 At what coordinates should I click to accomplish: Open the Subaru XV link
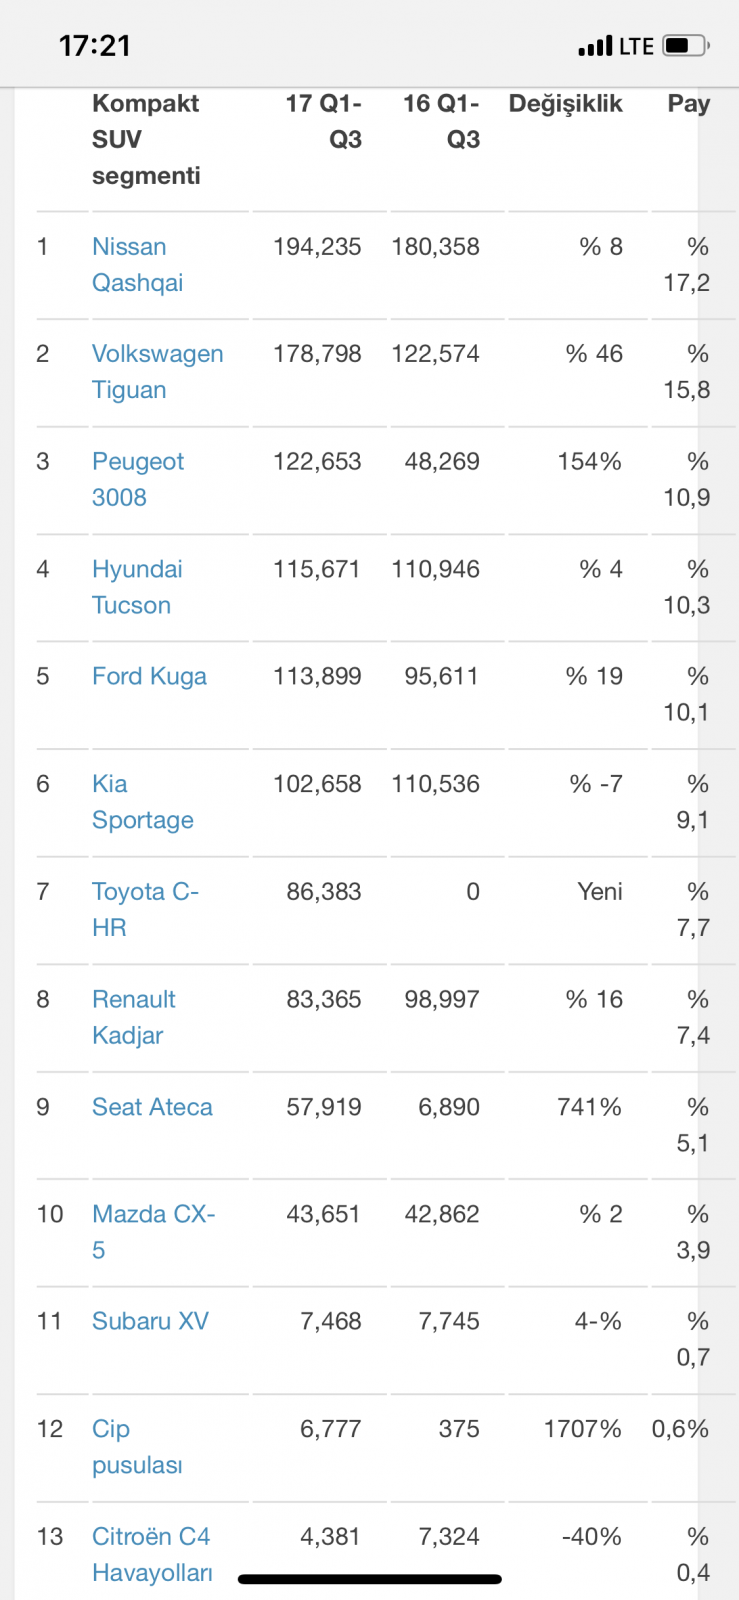click(x=150, y=1322)
